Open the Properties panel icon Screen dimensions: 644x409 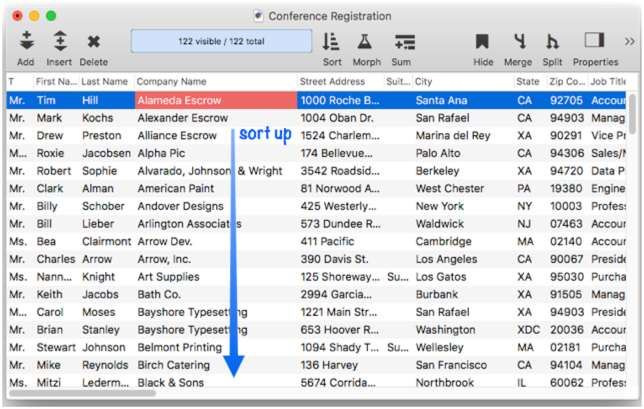(594, 40)
